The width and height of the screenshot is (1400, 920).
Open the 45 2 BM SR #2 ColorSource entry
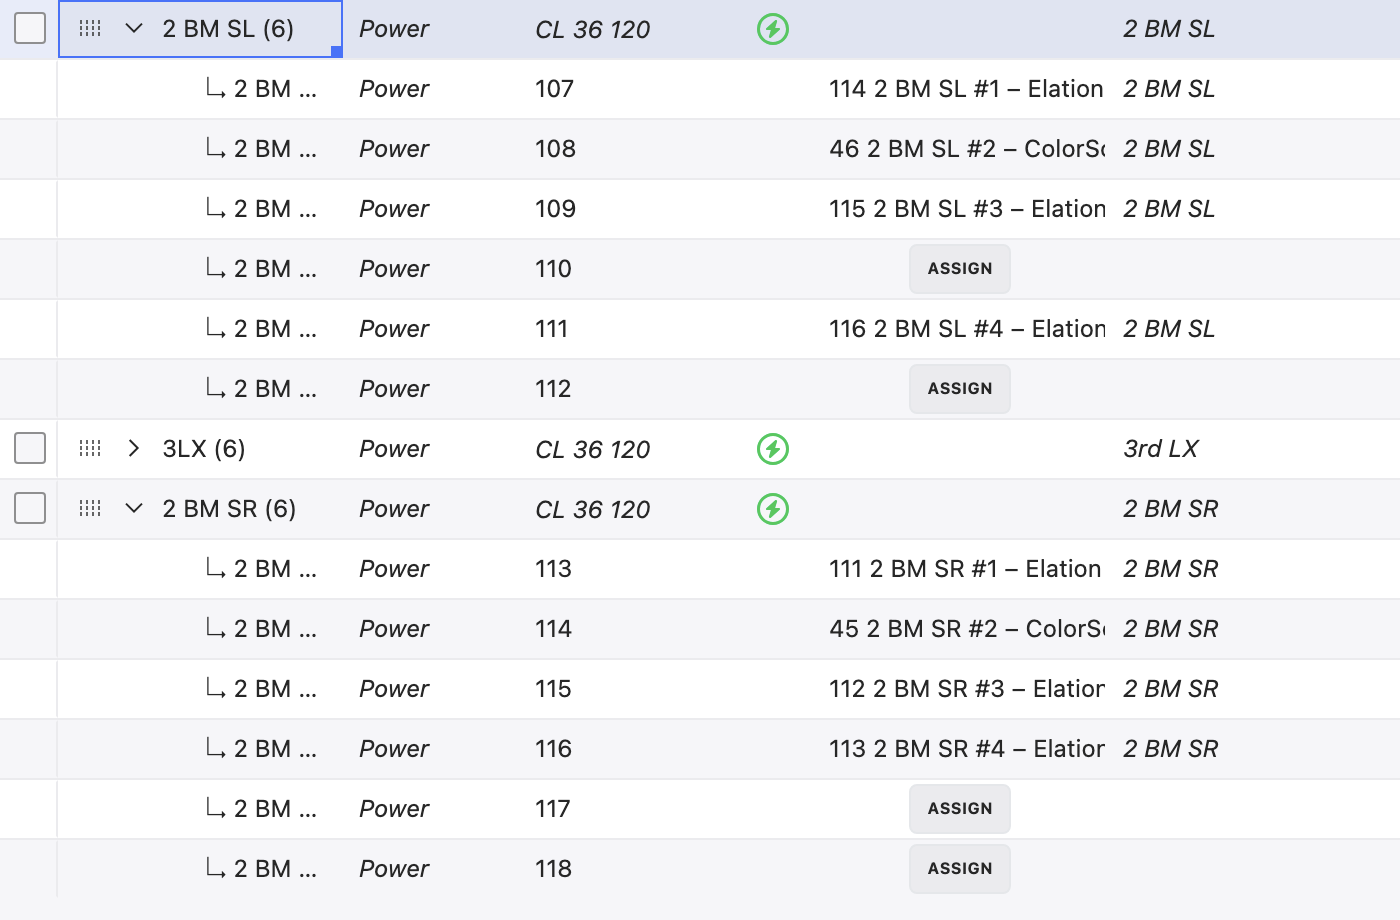coord(965,629)
